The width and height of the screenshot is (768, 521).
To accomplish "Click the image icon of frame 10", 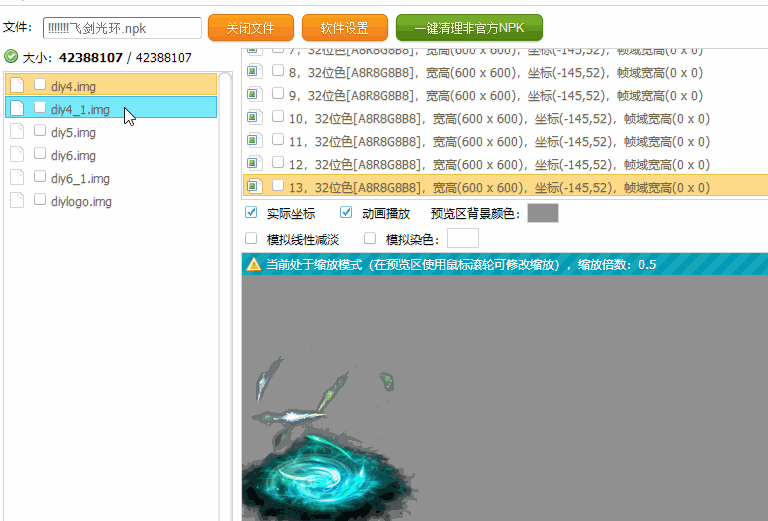I will (x=253, y=118).
